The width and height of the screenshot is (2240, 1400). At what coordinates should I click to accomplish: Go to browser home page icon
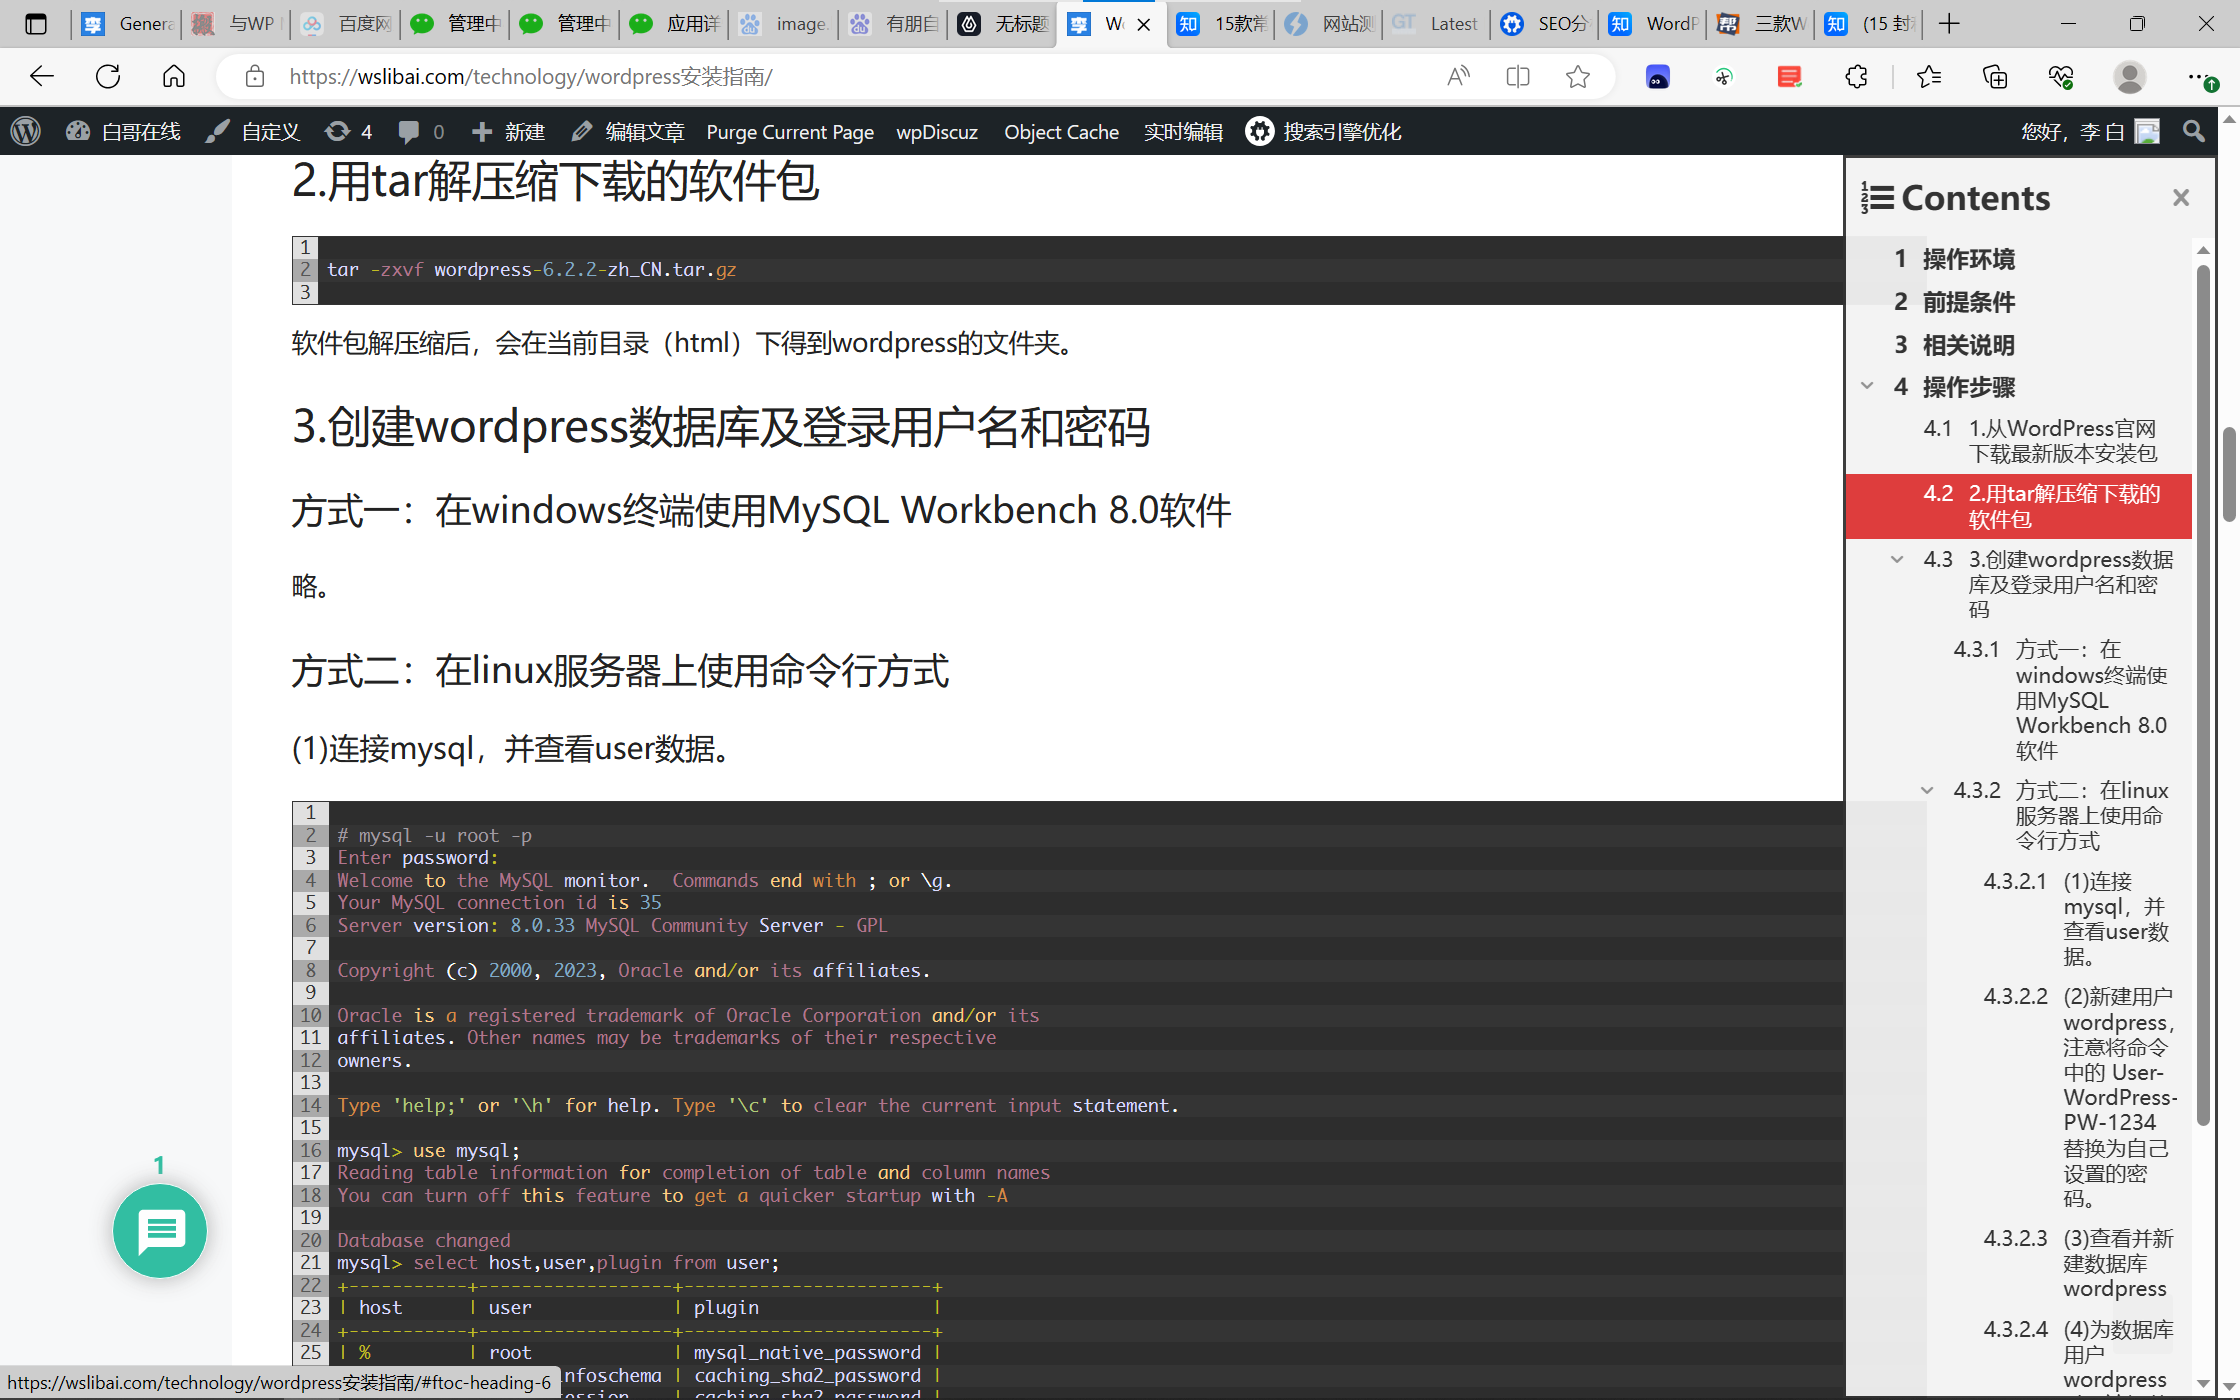(x=174, y=77)
